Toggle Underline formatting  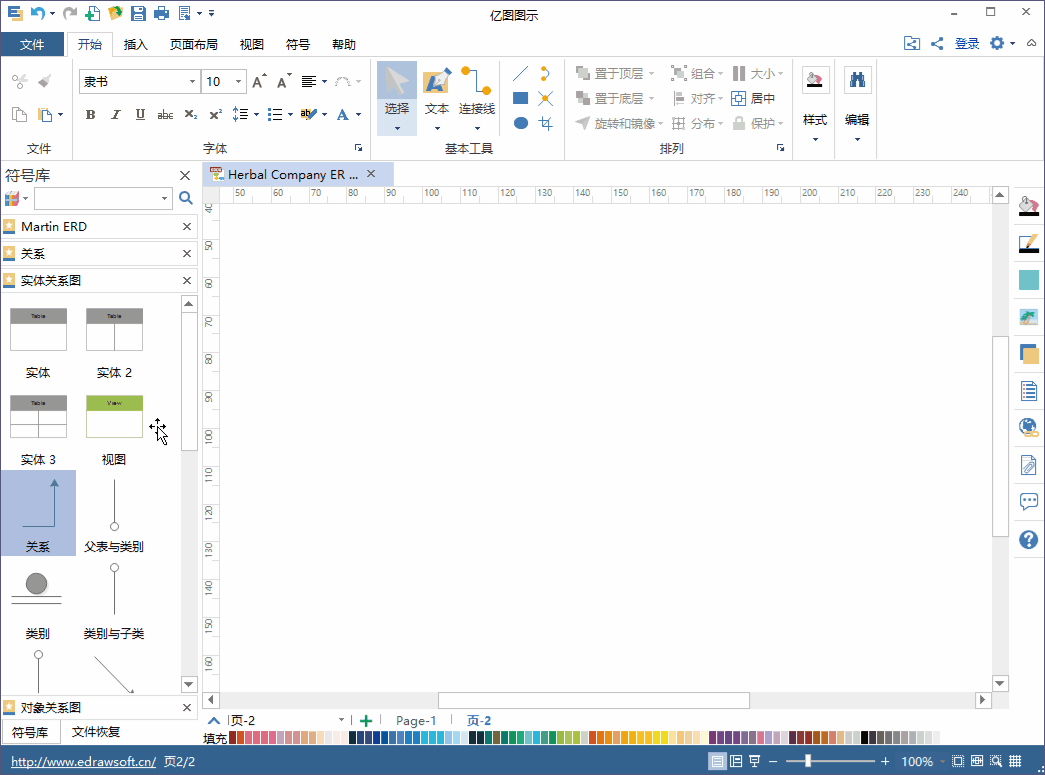140,115
